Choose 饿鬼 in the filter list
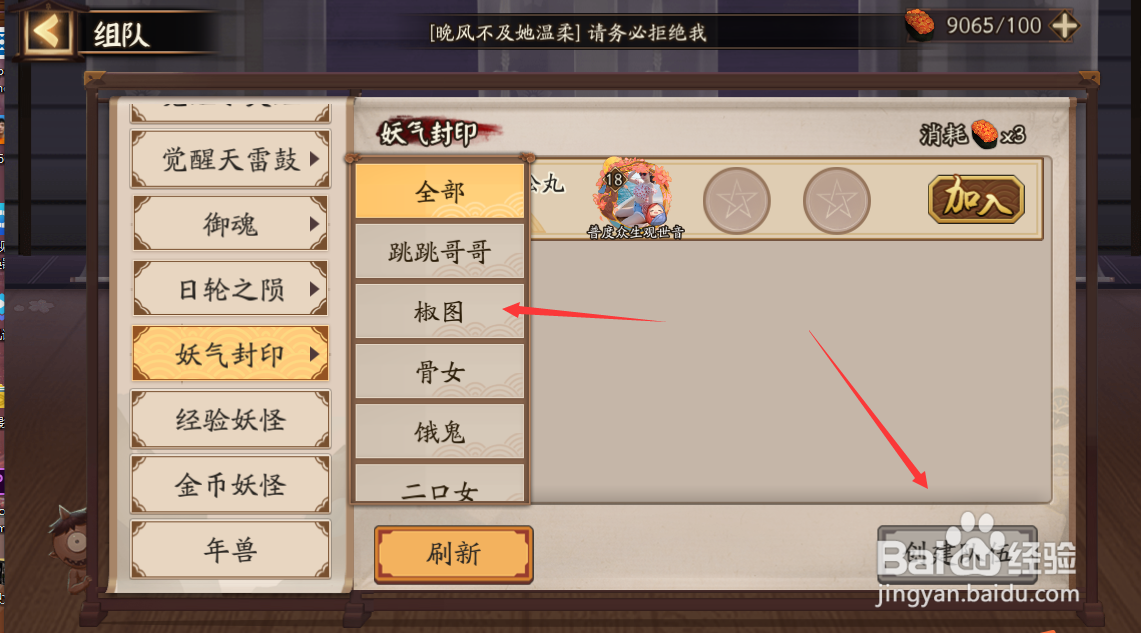The image size is (1141, 633). 440,432
